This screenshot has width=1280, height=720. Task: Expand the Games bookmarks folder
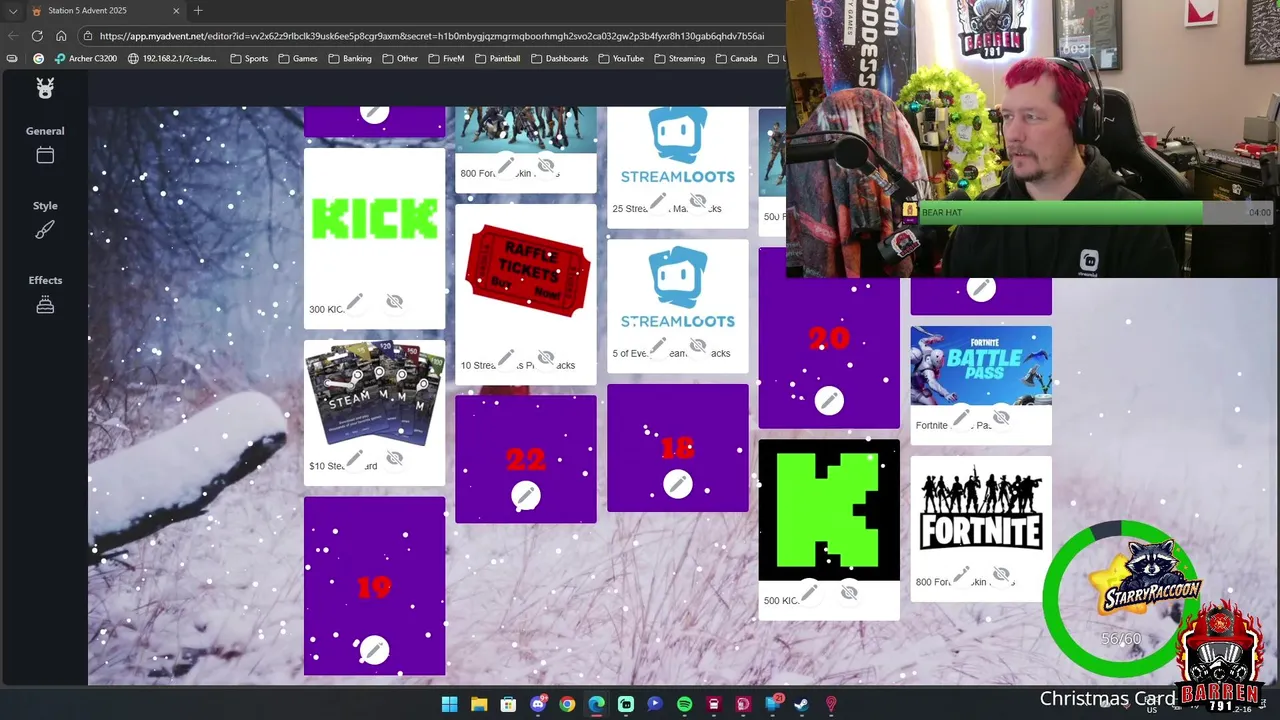tap(298, 59)
